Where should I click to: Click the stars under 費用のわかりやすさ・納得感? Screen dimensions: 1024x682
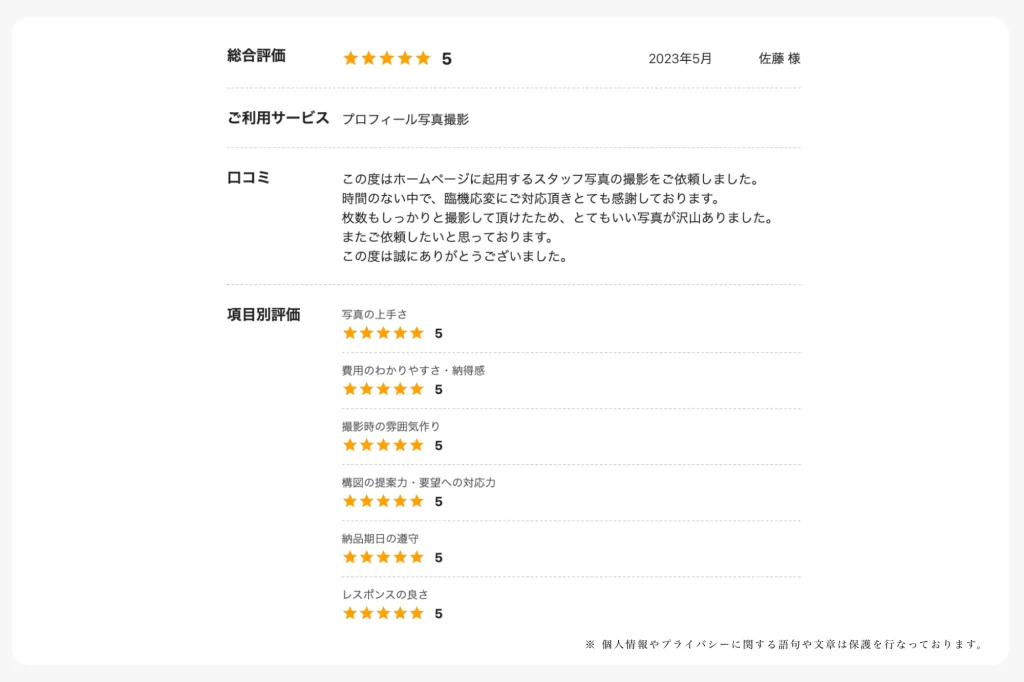coord(383,389)
